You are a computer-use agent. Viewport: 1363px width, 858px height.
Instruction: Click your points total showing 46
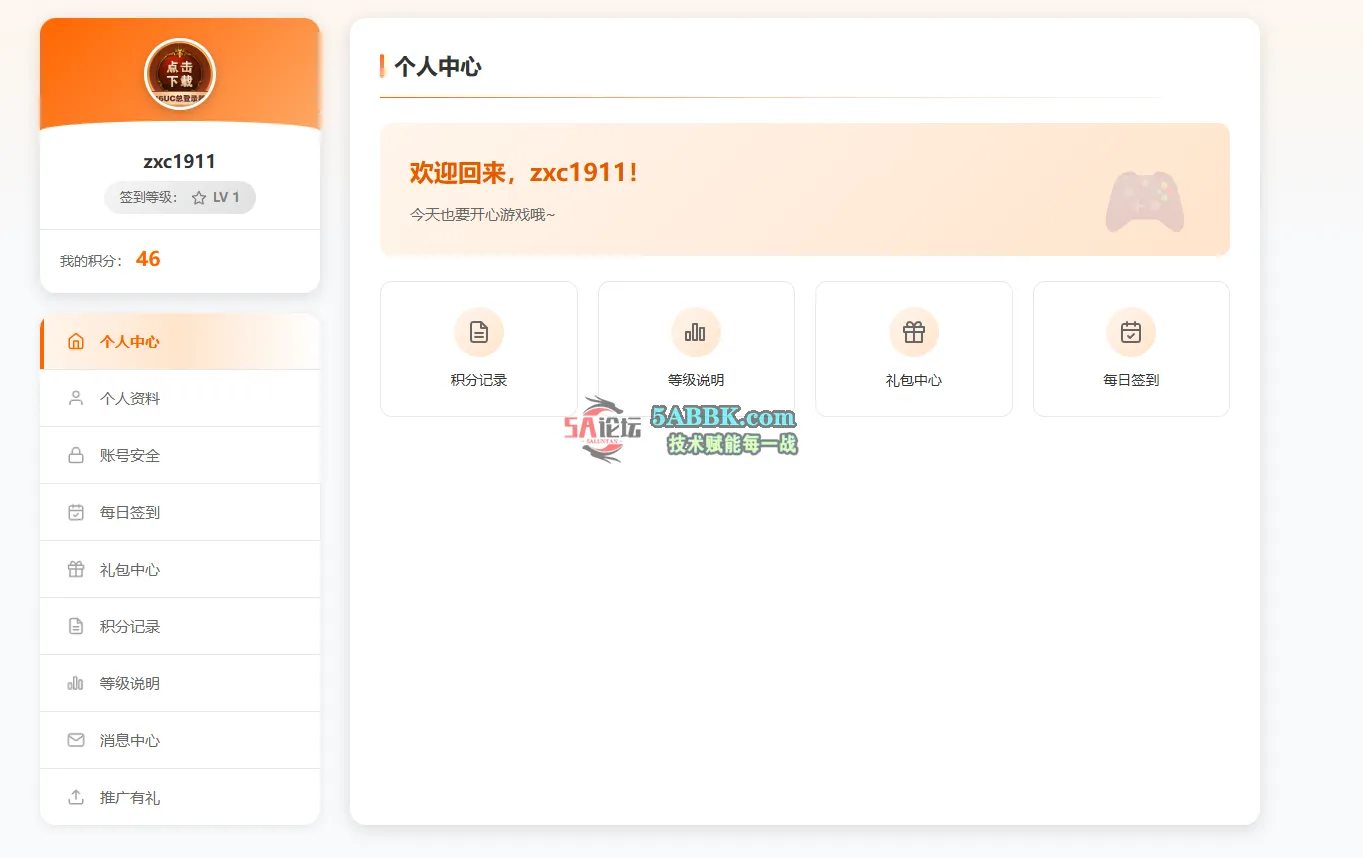148,259
